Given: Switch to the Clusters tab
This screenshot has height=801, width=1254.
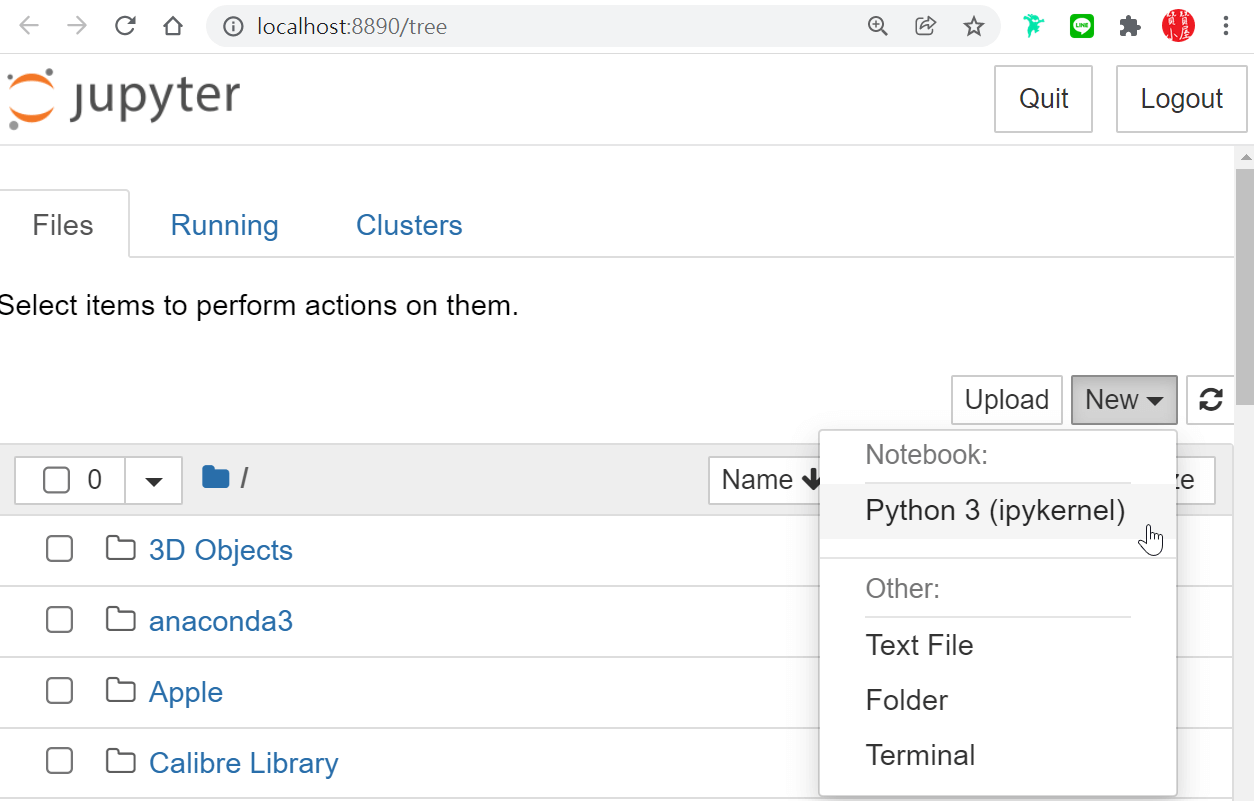Looking at the screenshot, I should 409,225.
